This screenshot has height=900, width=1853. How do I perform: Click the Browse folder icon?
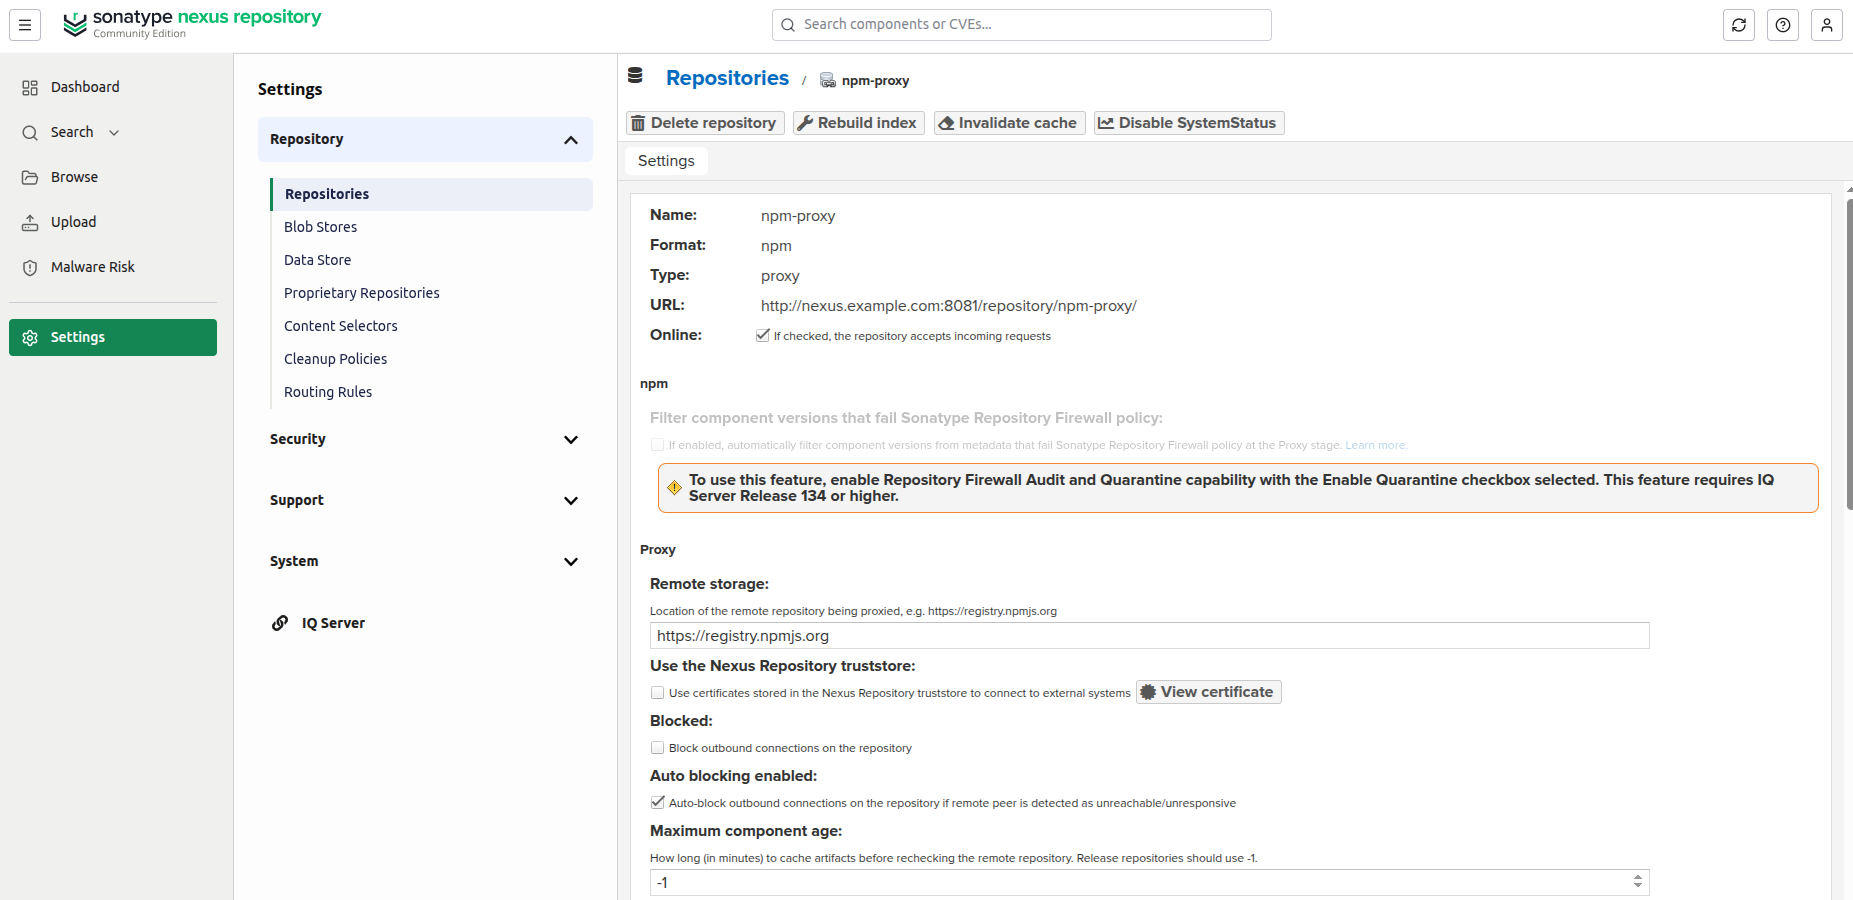point(30,178)
